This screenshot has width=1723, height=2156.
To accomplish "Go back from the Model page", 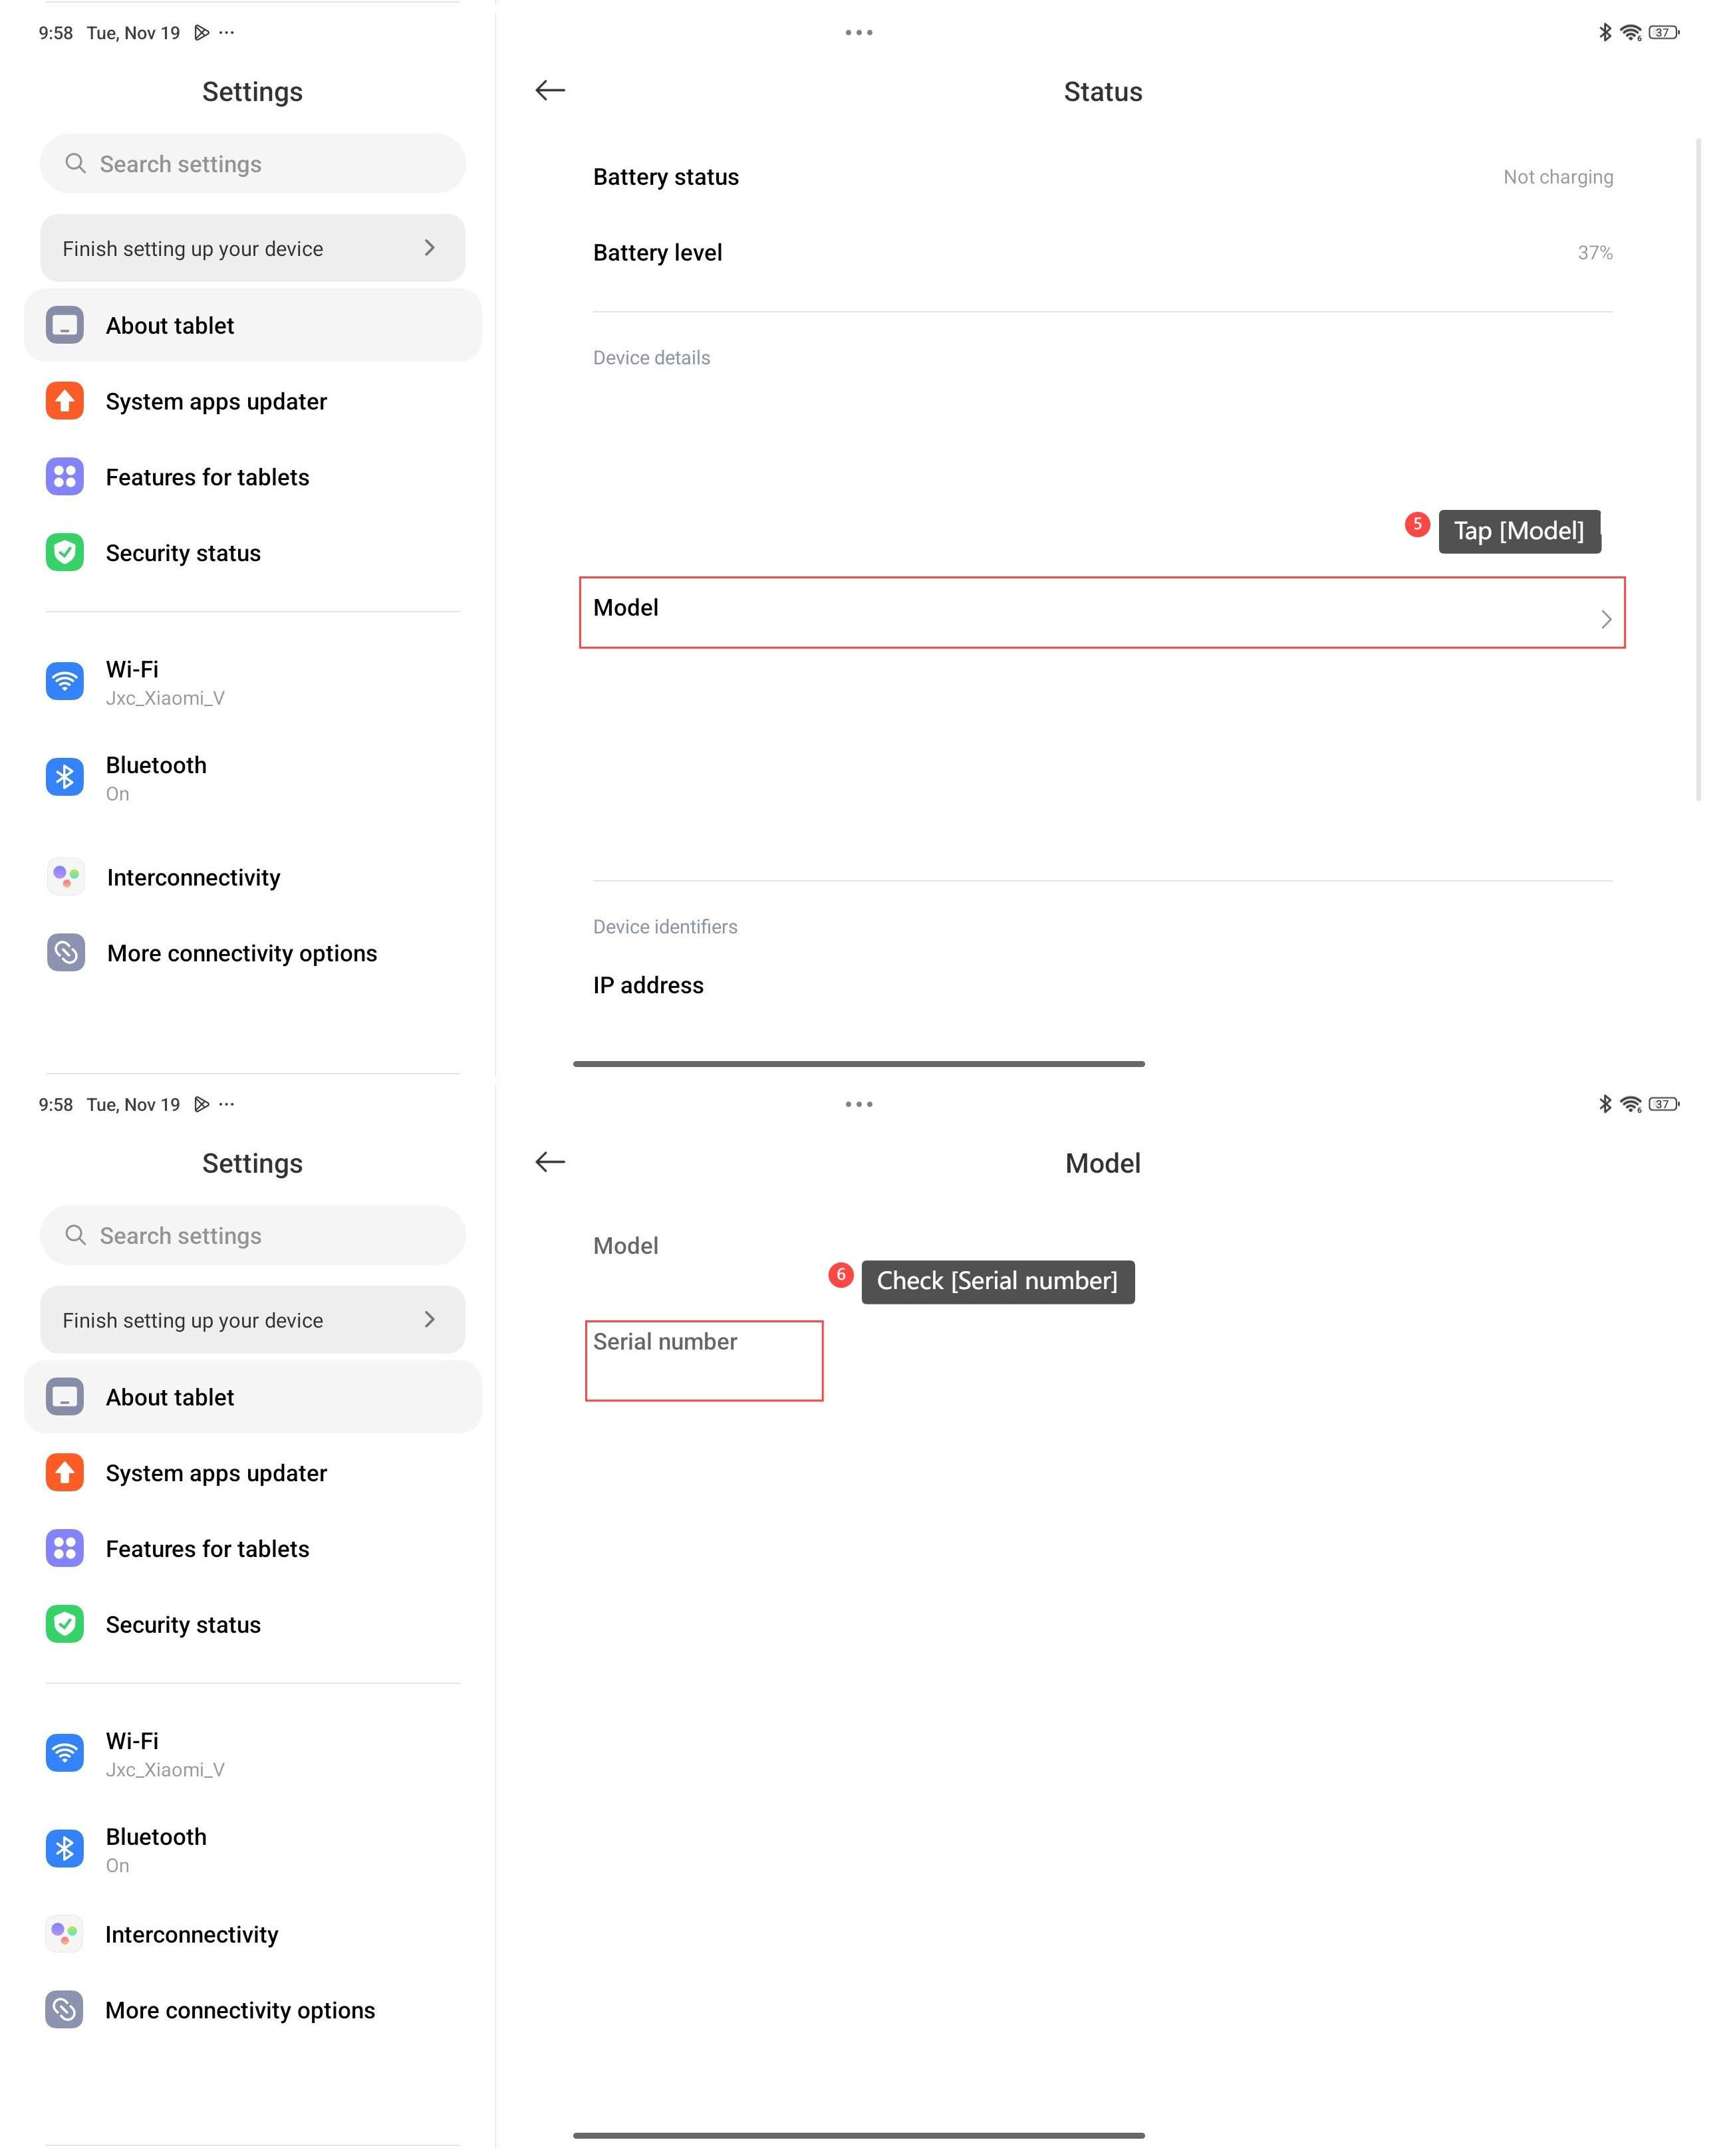I will [550, 1162].
